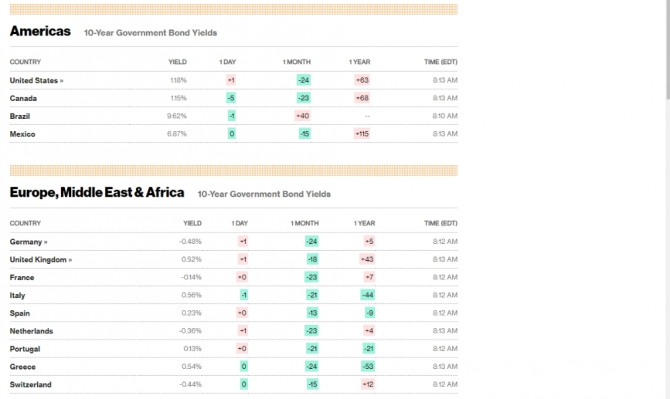This screenshot has width=670, height=399.
Task: Click the Netherlands country row label
Action: (31, 331)
